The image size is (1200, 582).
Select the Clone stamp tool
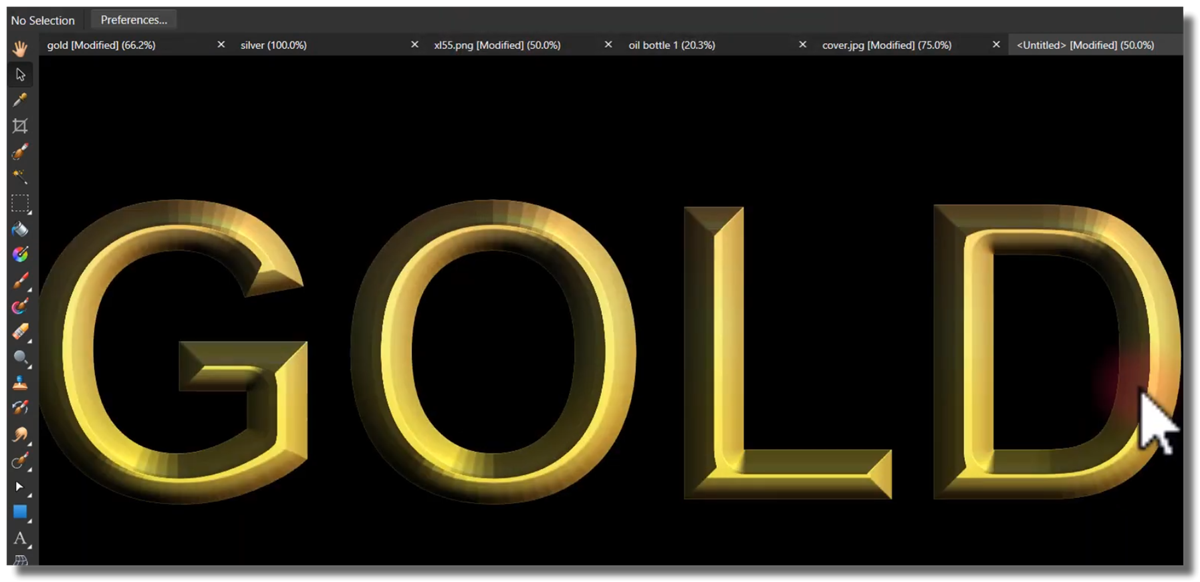pos(19,383)
